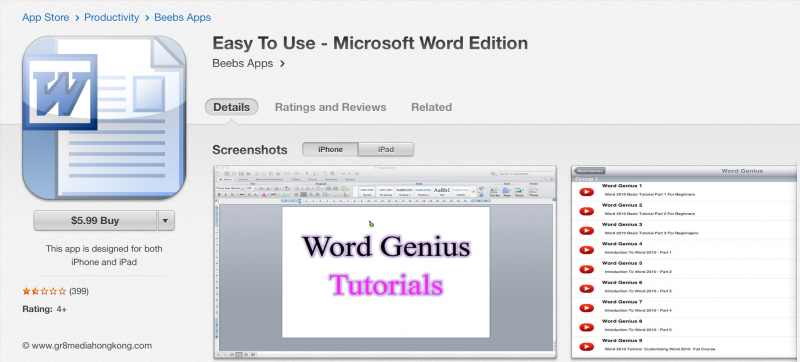Click the play icon beside Word Genius 7

click(586, 308)
